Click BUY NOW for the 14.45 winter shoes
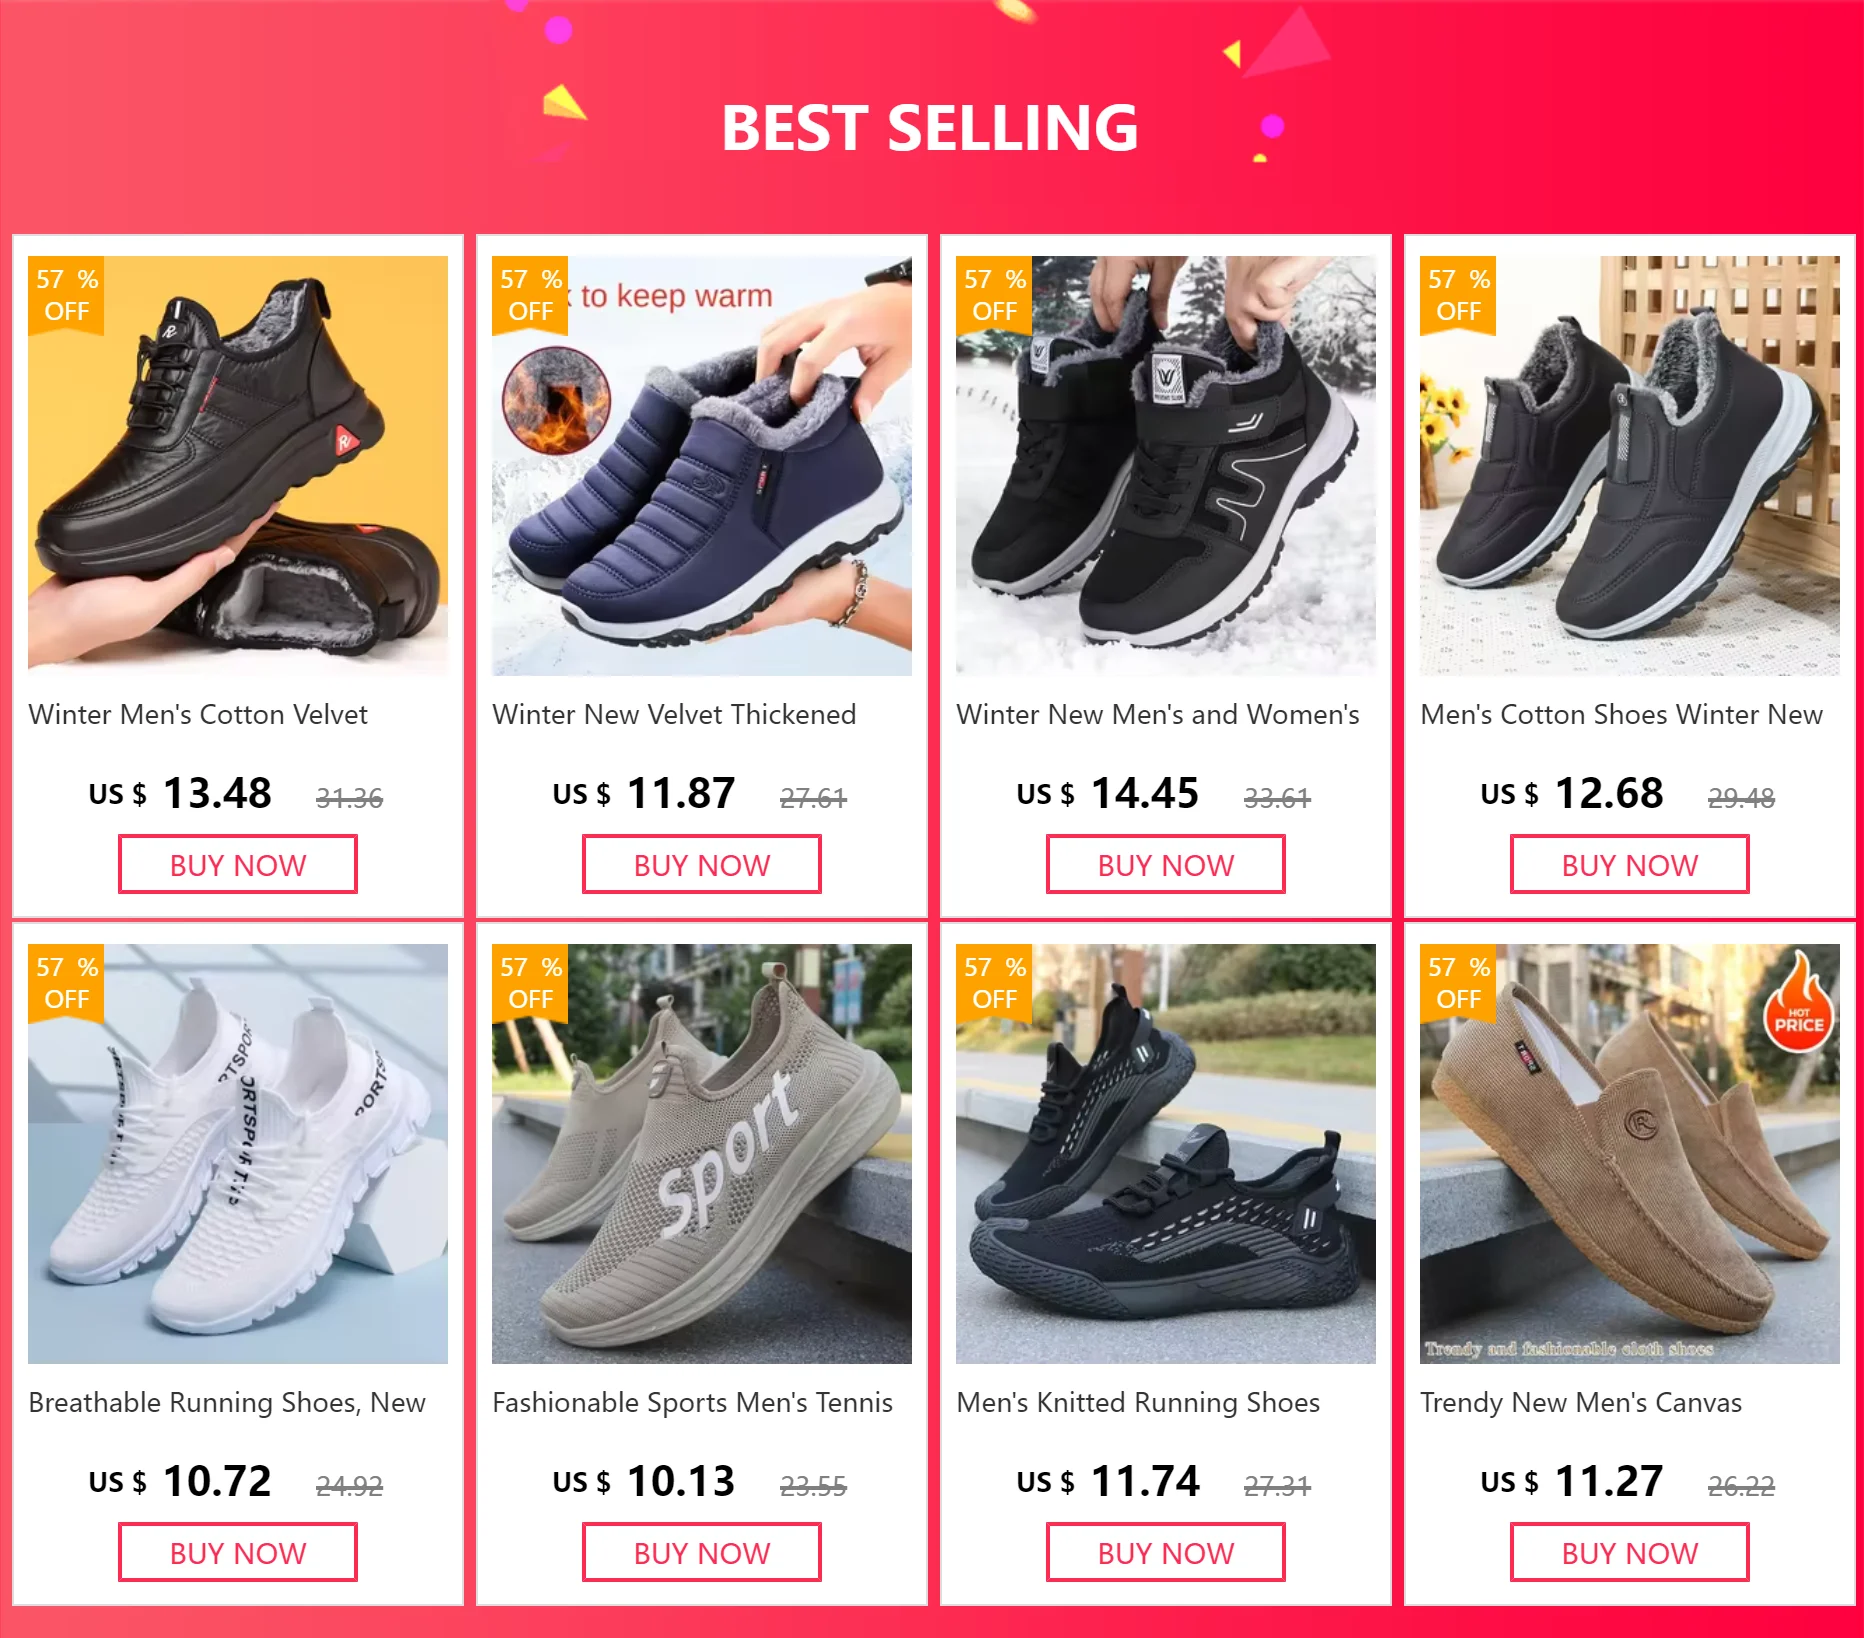This screenshot has height=1638, width=1864. coord(1166,865)
